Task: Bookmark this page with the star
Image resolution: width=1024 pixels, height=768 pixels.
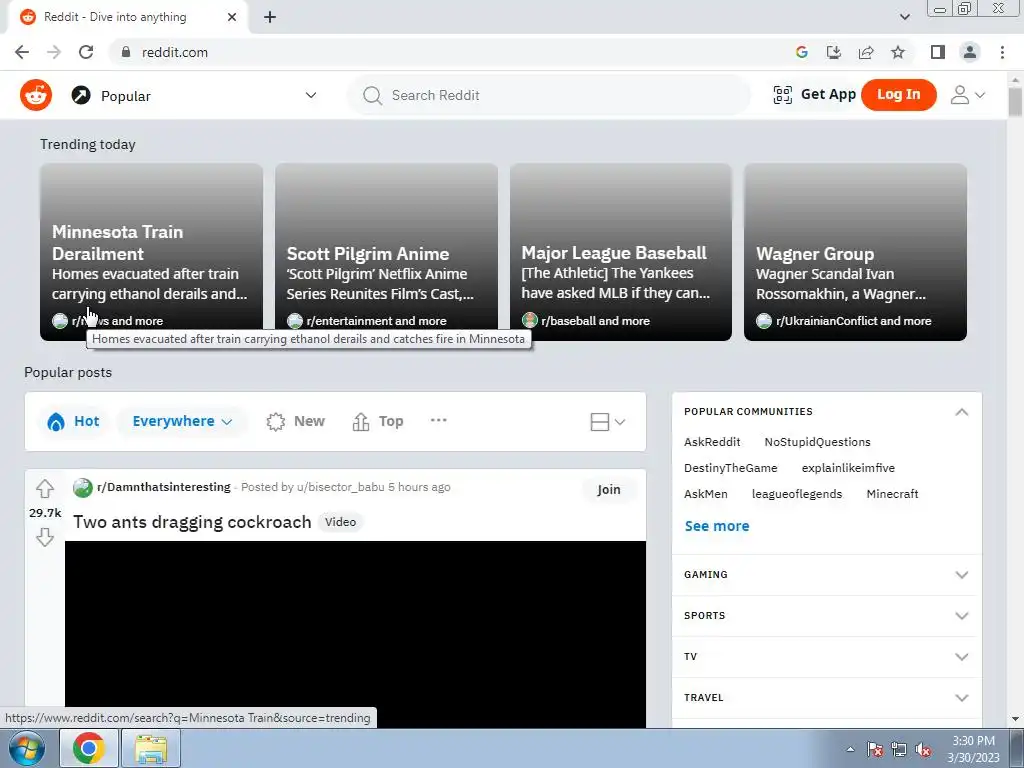Action: click(x=898, y=52)
